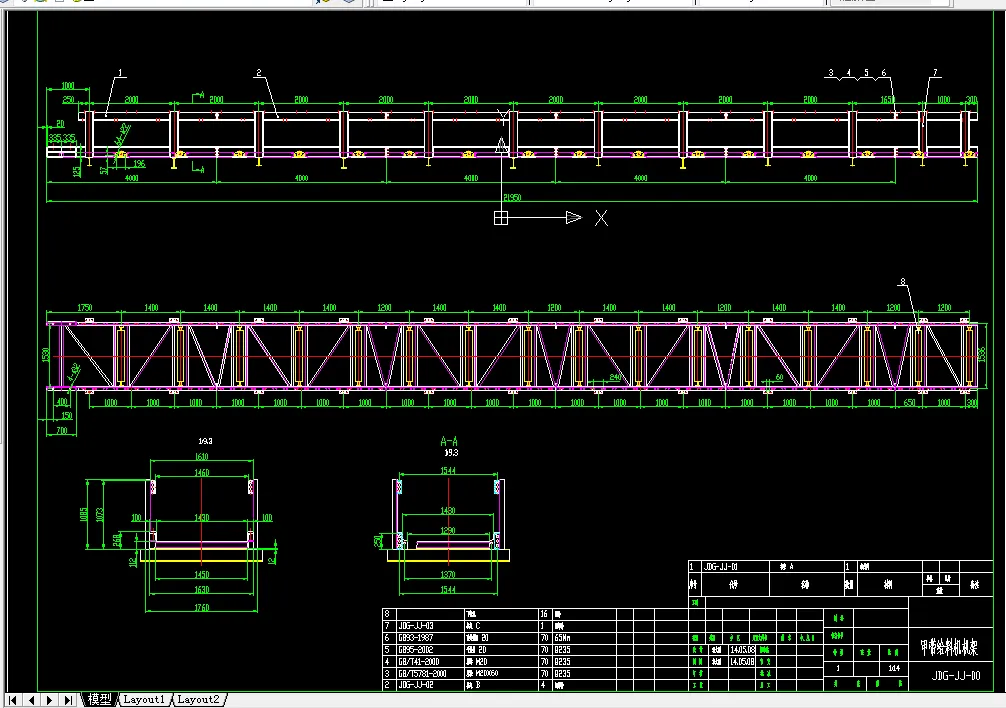The width and height of the screenshot is (1006, 708).
Task: Click the next layout tab arrow
Action: click(x=49, y=700)
